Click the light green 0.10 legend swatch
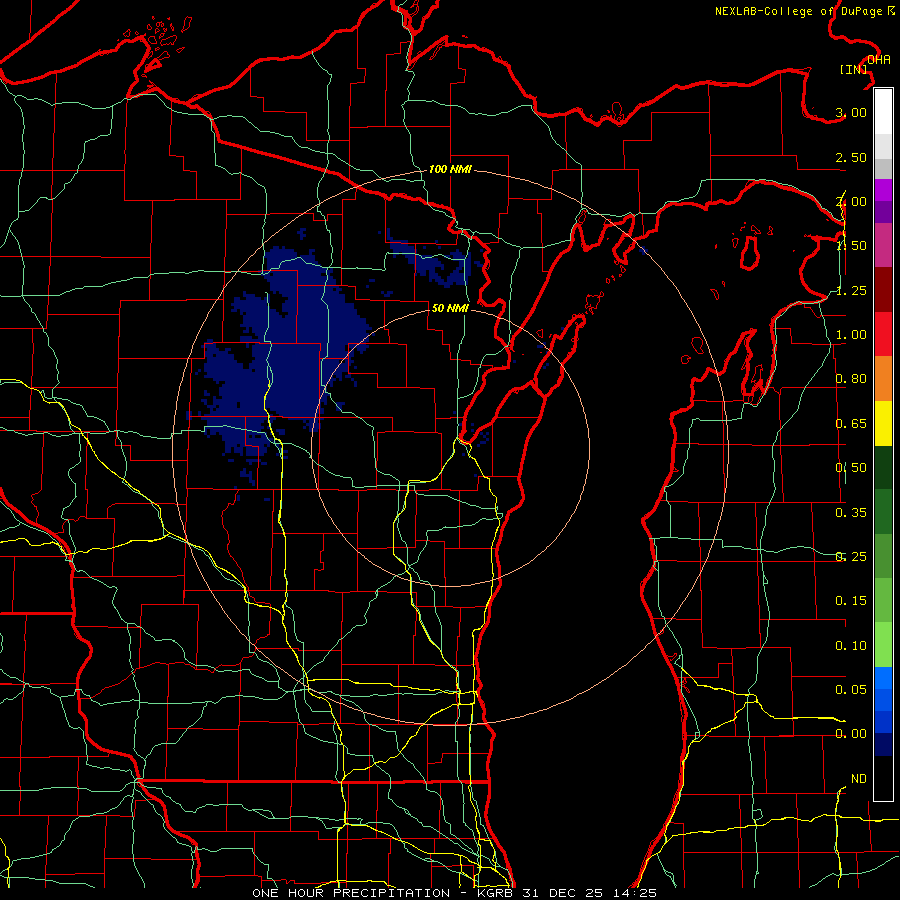This screenshot has width=900, height=900. [883, 645]
